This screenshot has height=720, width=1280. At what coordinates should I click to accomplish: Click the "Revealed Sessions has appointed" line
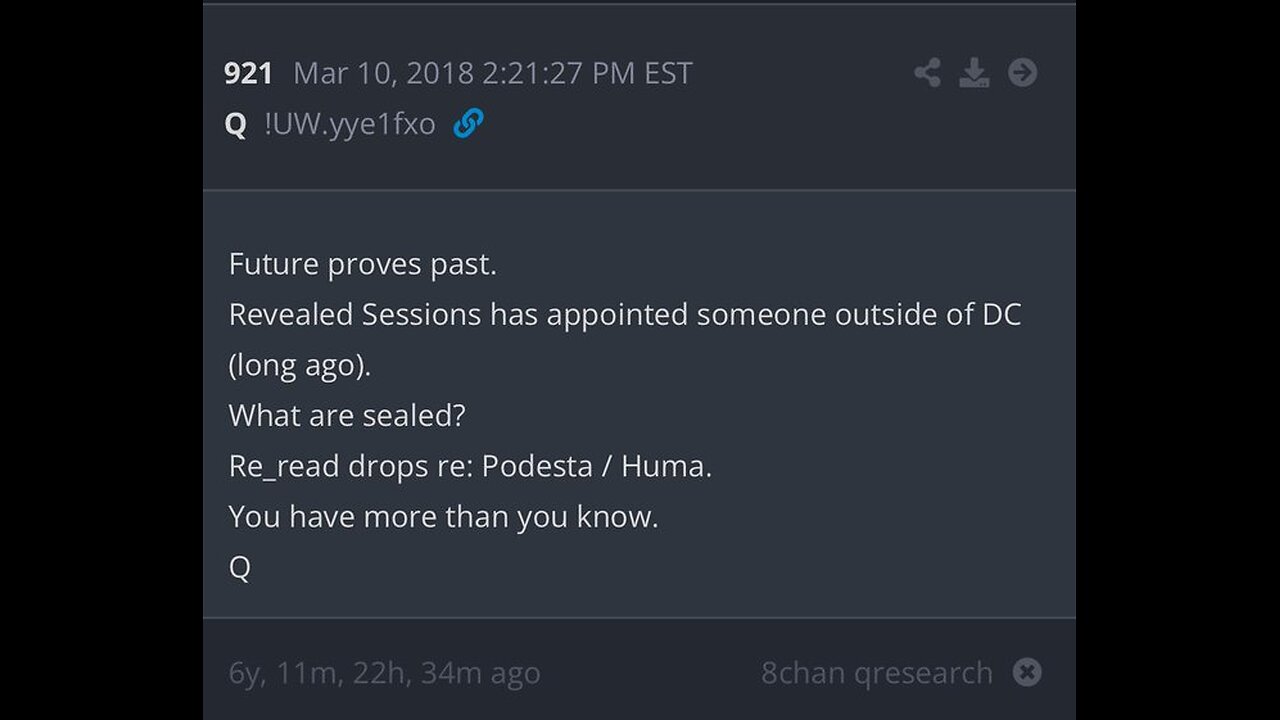coord(625,315)
